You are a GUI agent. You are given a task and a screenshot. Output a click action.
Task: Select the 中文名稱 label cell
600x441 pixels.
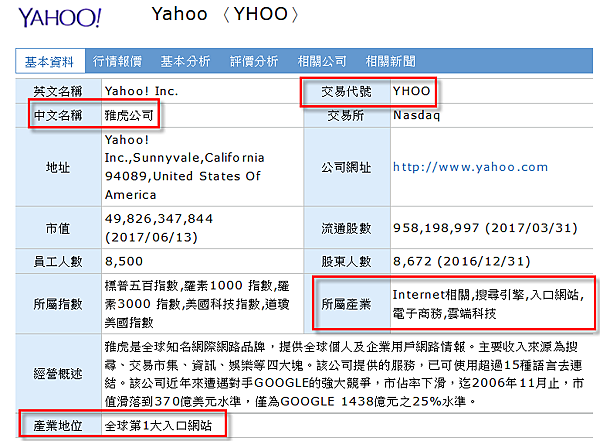[58, 115]
